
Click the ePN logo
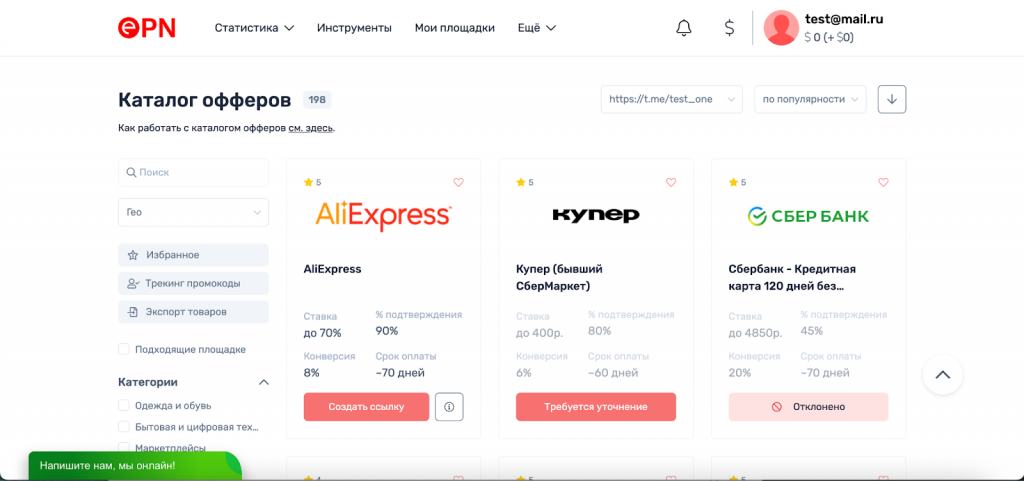coord(146,27)
